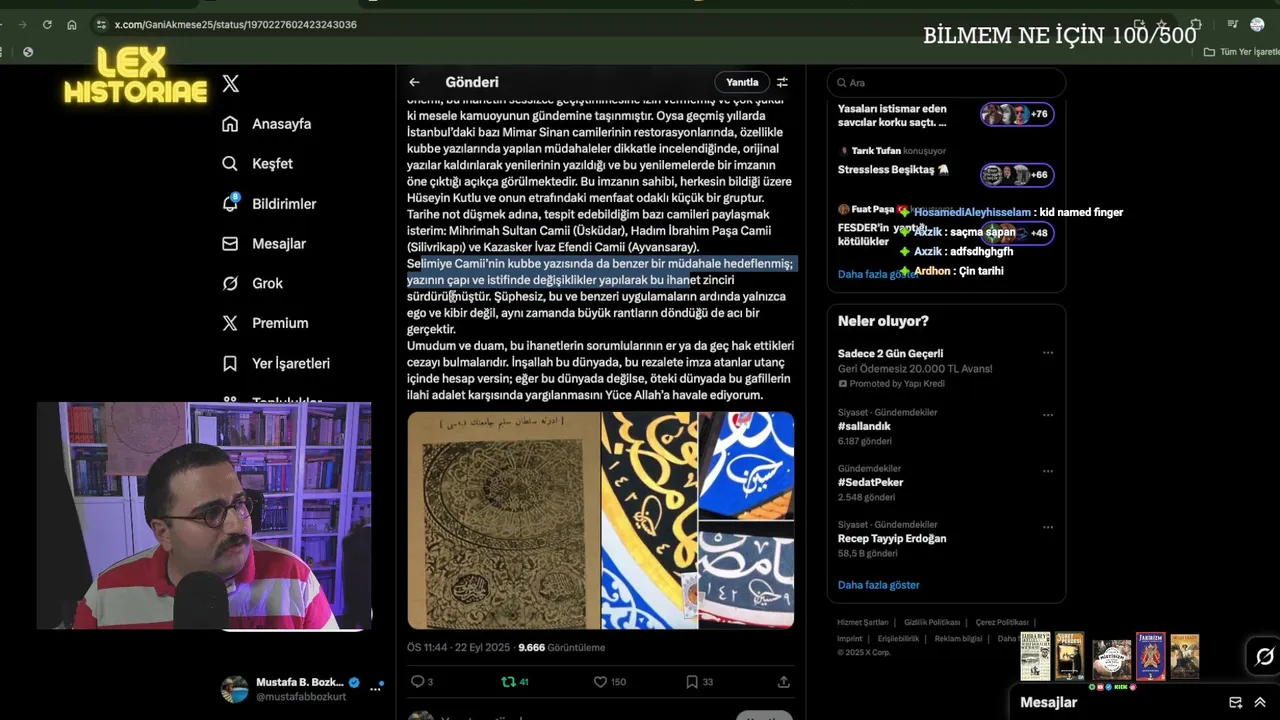Click the browser back button
Screen dimensions: 1280x720
pos(3,24)
